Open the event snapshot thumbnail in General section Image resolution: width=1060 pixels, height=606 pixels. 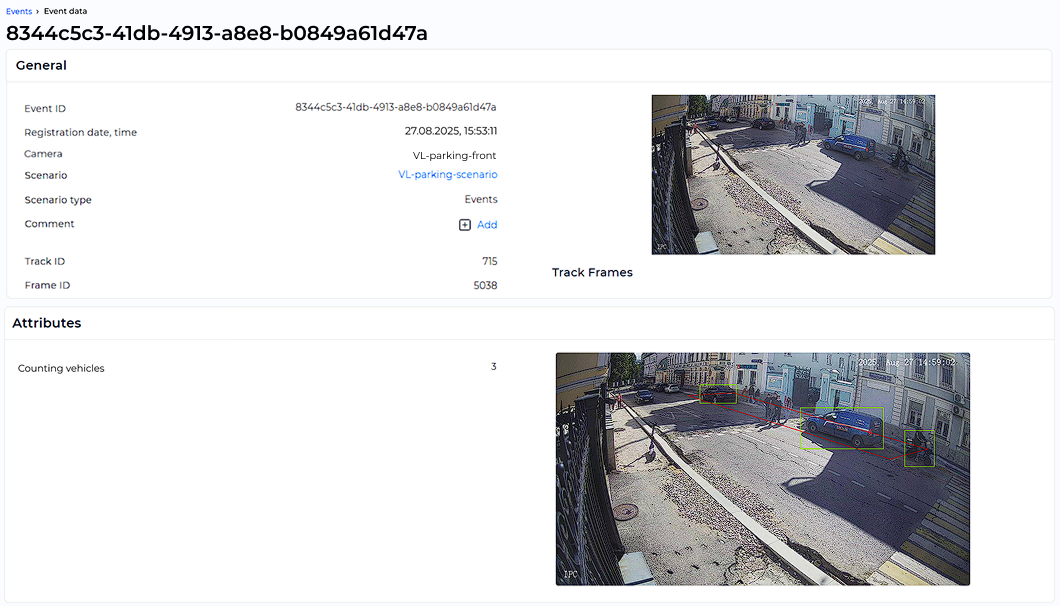pyautogui.click(x=793, y=174)
